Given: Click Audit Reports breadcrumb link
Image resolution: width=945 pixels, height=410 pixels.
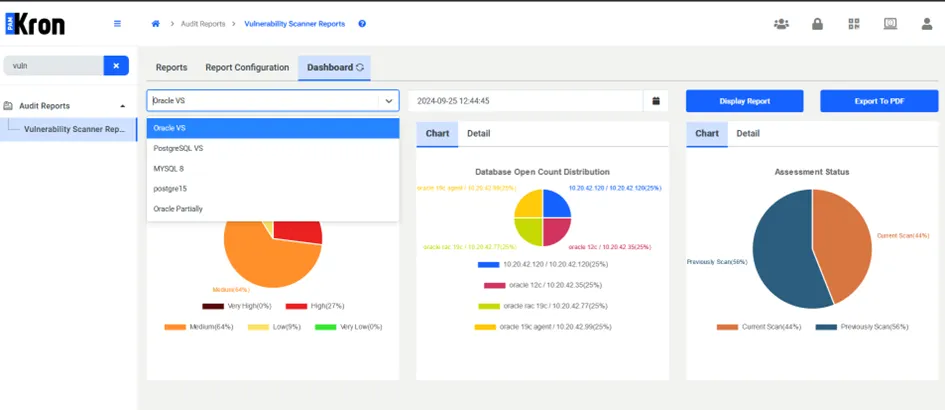Looking at the screenshot, I should [203, 24].
